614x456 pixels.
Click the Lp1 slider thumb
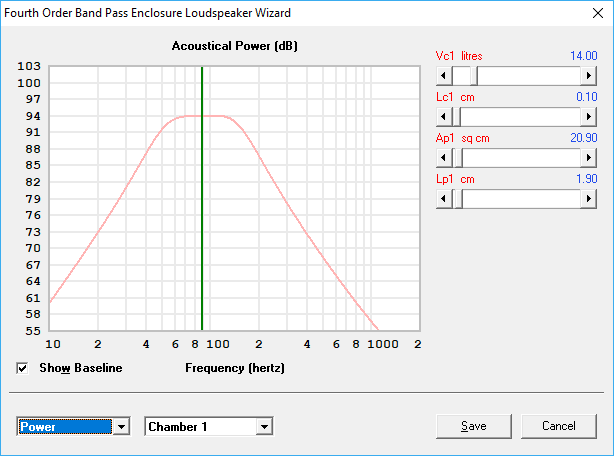458,199
